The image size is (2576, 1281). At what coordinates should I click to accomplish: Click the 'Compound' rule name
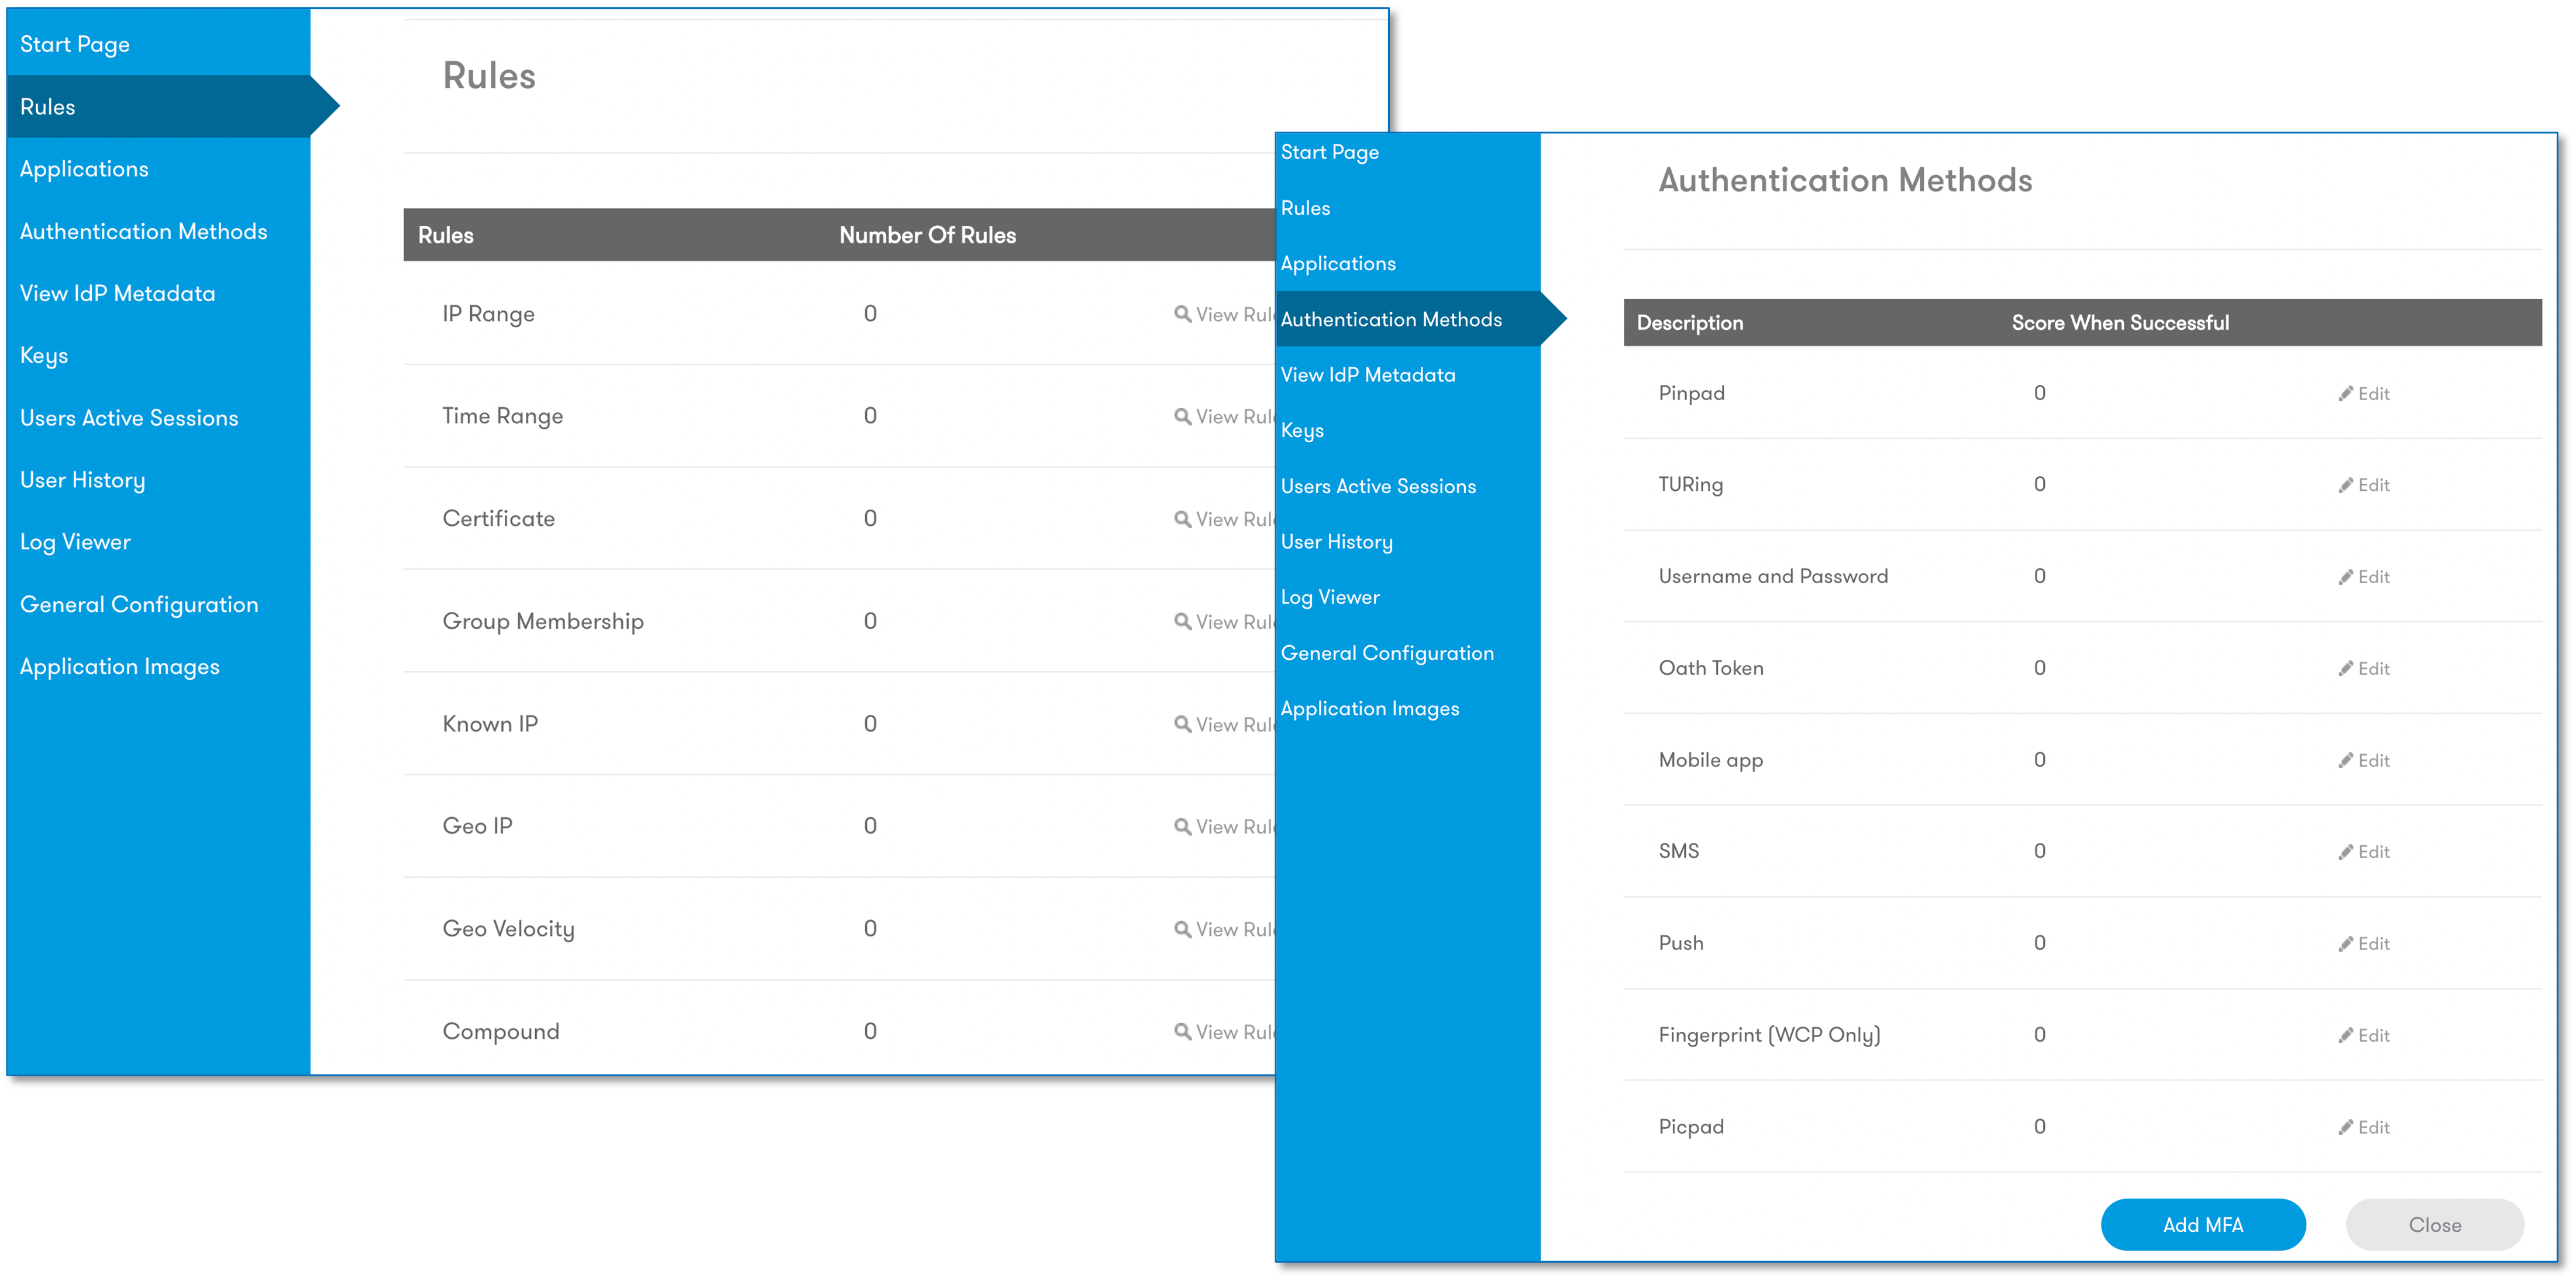tap(501, 1032)
